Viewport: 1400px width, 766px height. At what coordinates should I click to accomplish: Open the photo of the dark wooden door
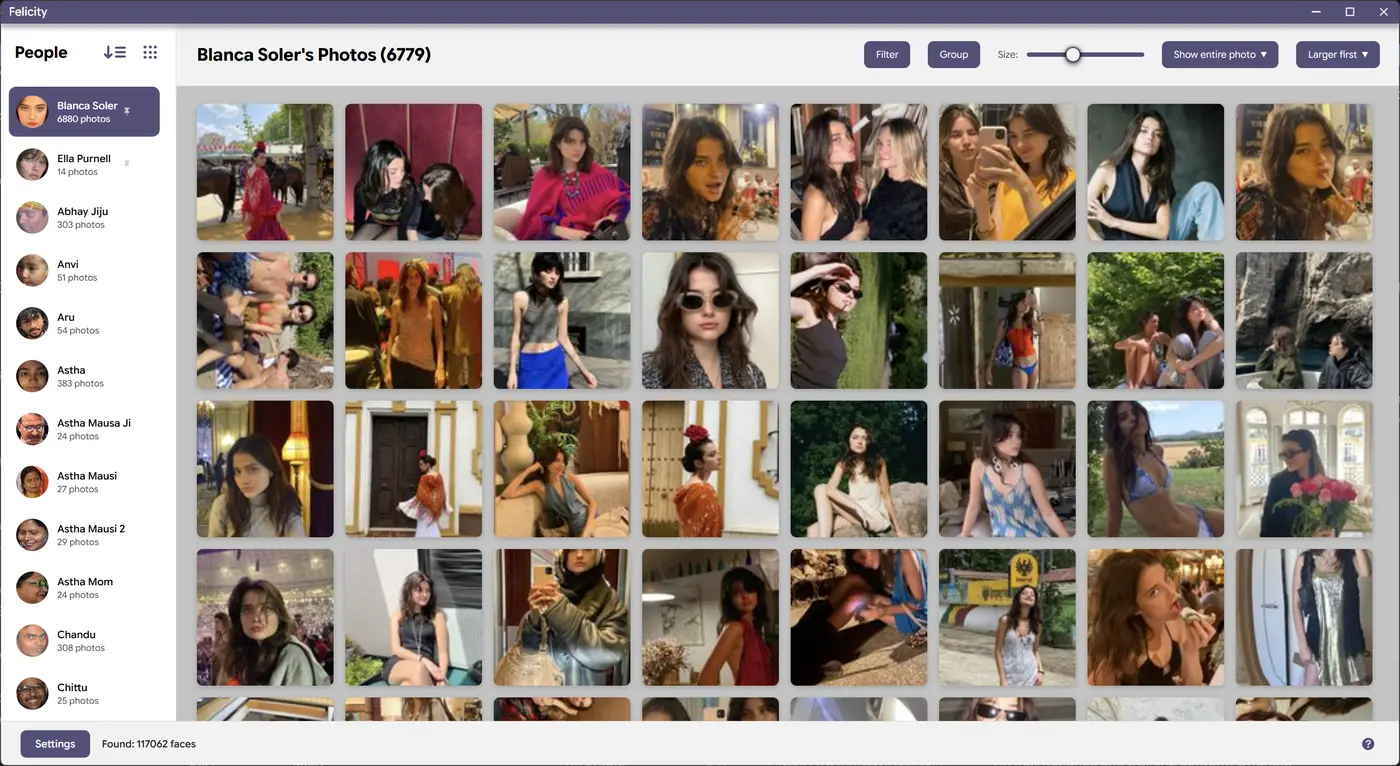coord(413,469)
